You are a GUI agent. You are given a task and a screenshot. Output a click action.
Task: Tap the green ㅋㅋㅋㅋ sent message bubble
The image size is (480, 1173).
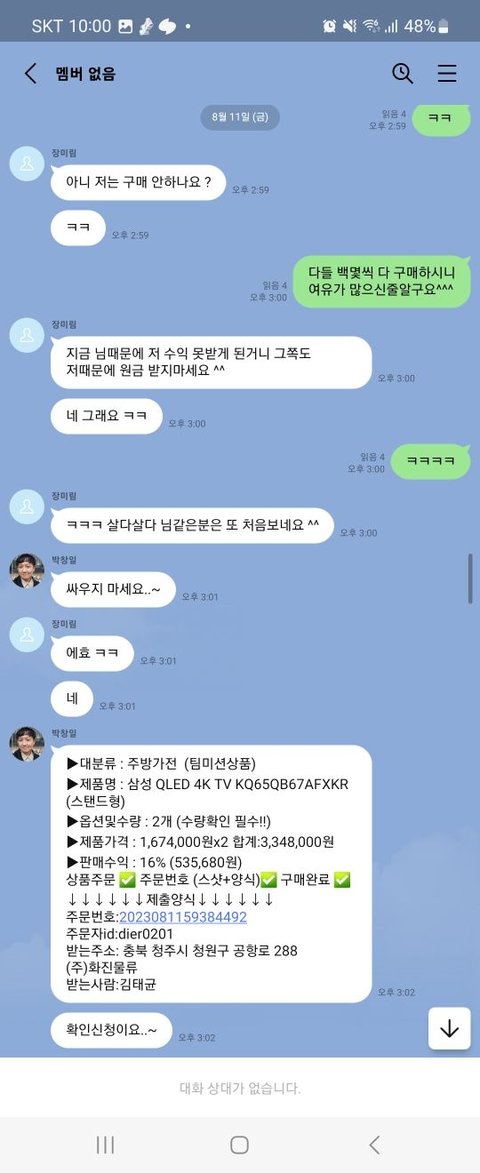click(431, 462)
